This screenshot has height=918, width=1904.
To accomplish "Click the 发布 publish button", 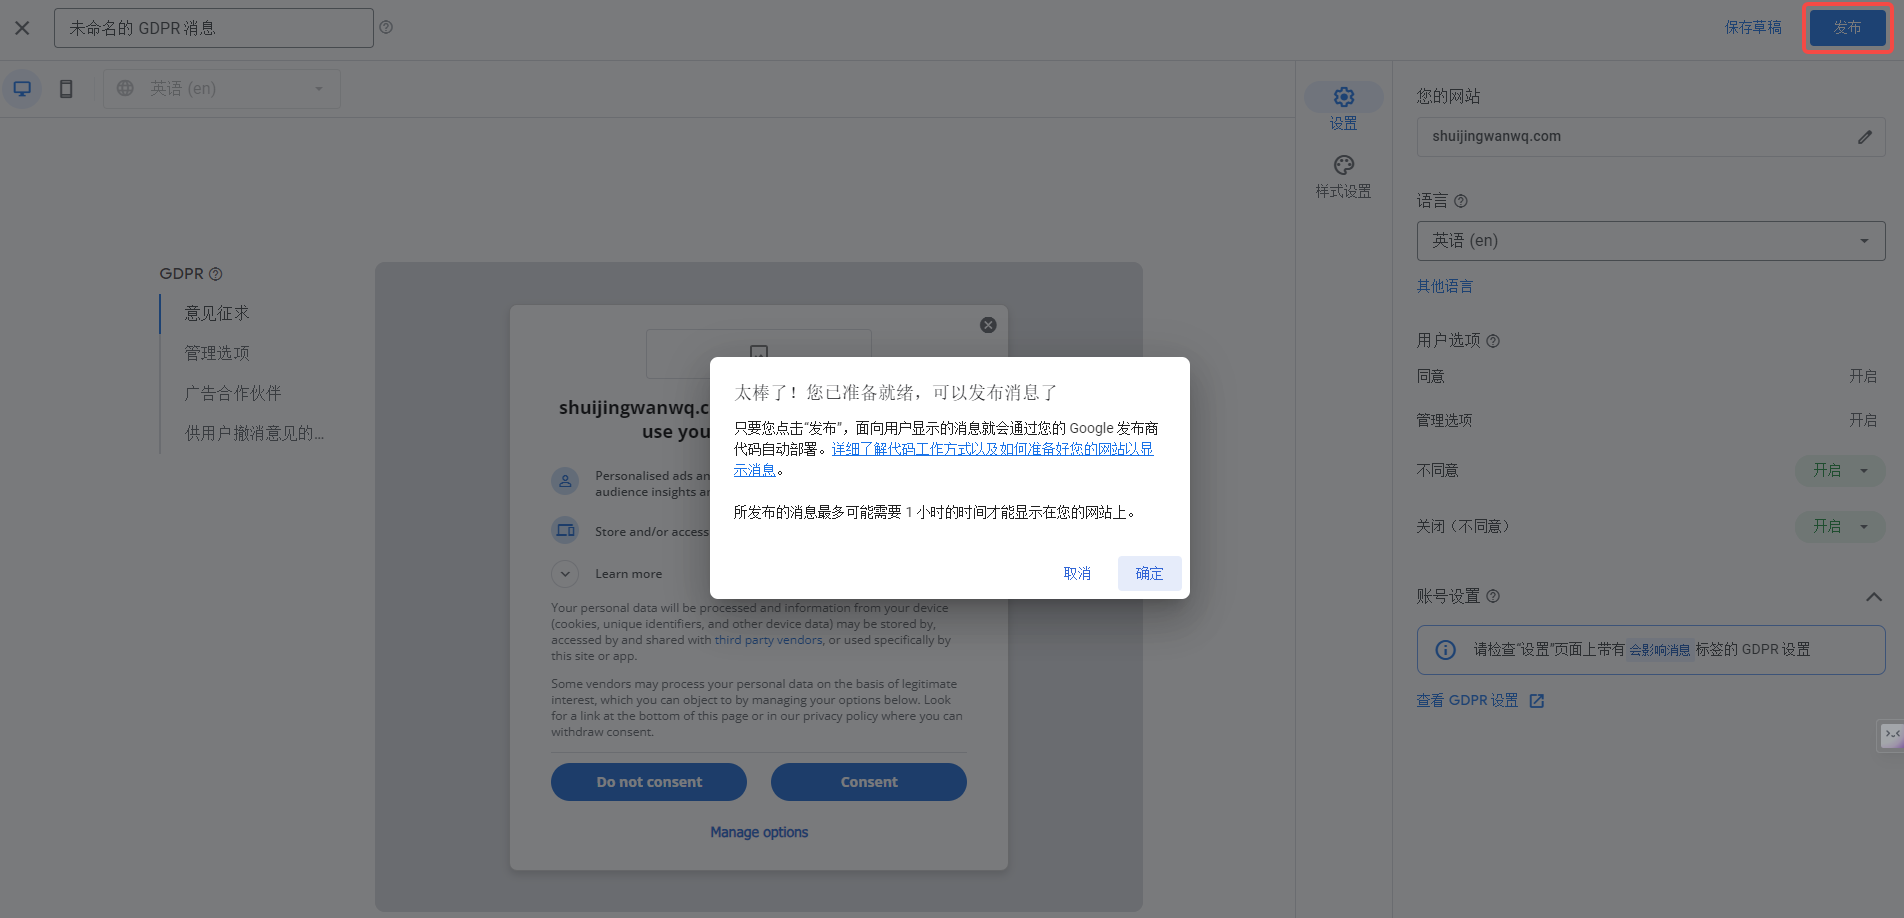I will pyautogui.click(x=1847, y=28).
